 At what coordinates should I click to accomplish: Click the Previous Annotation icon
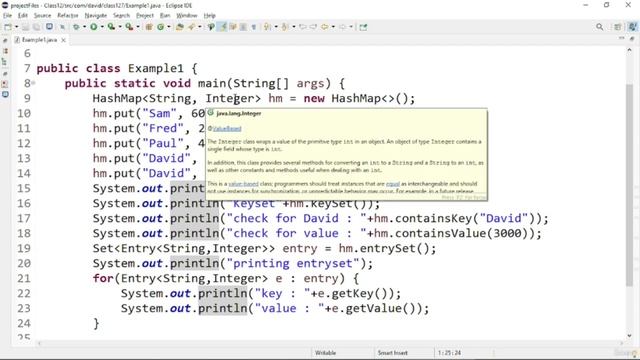(x=285, y=27)
